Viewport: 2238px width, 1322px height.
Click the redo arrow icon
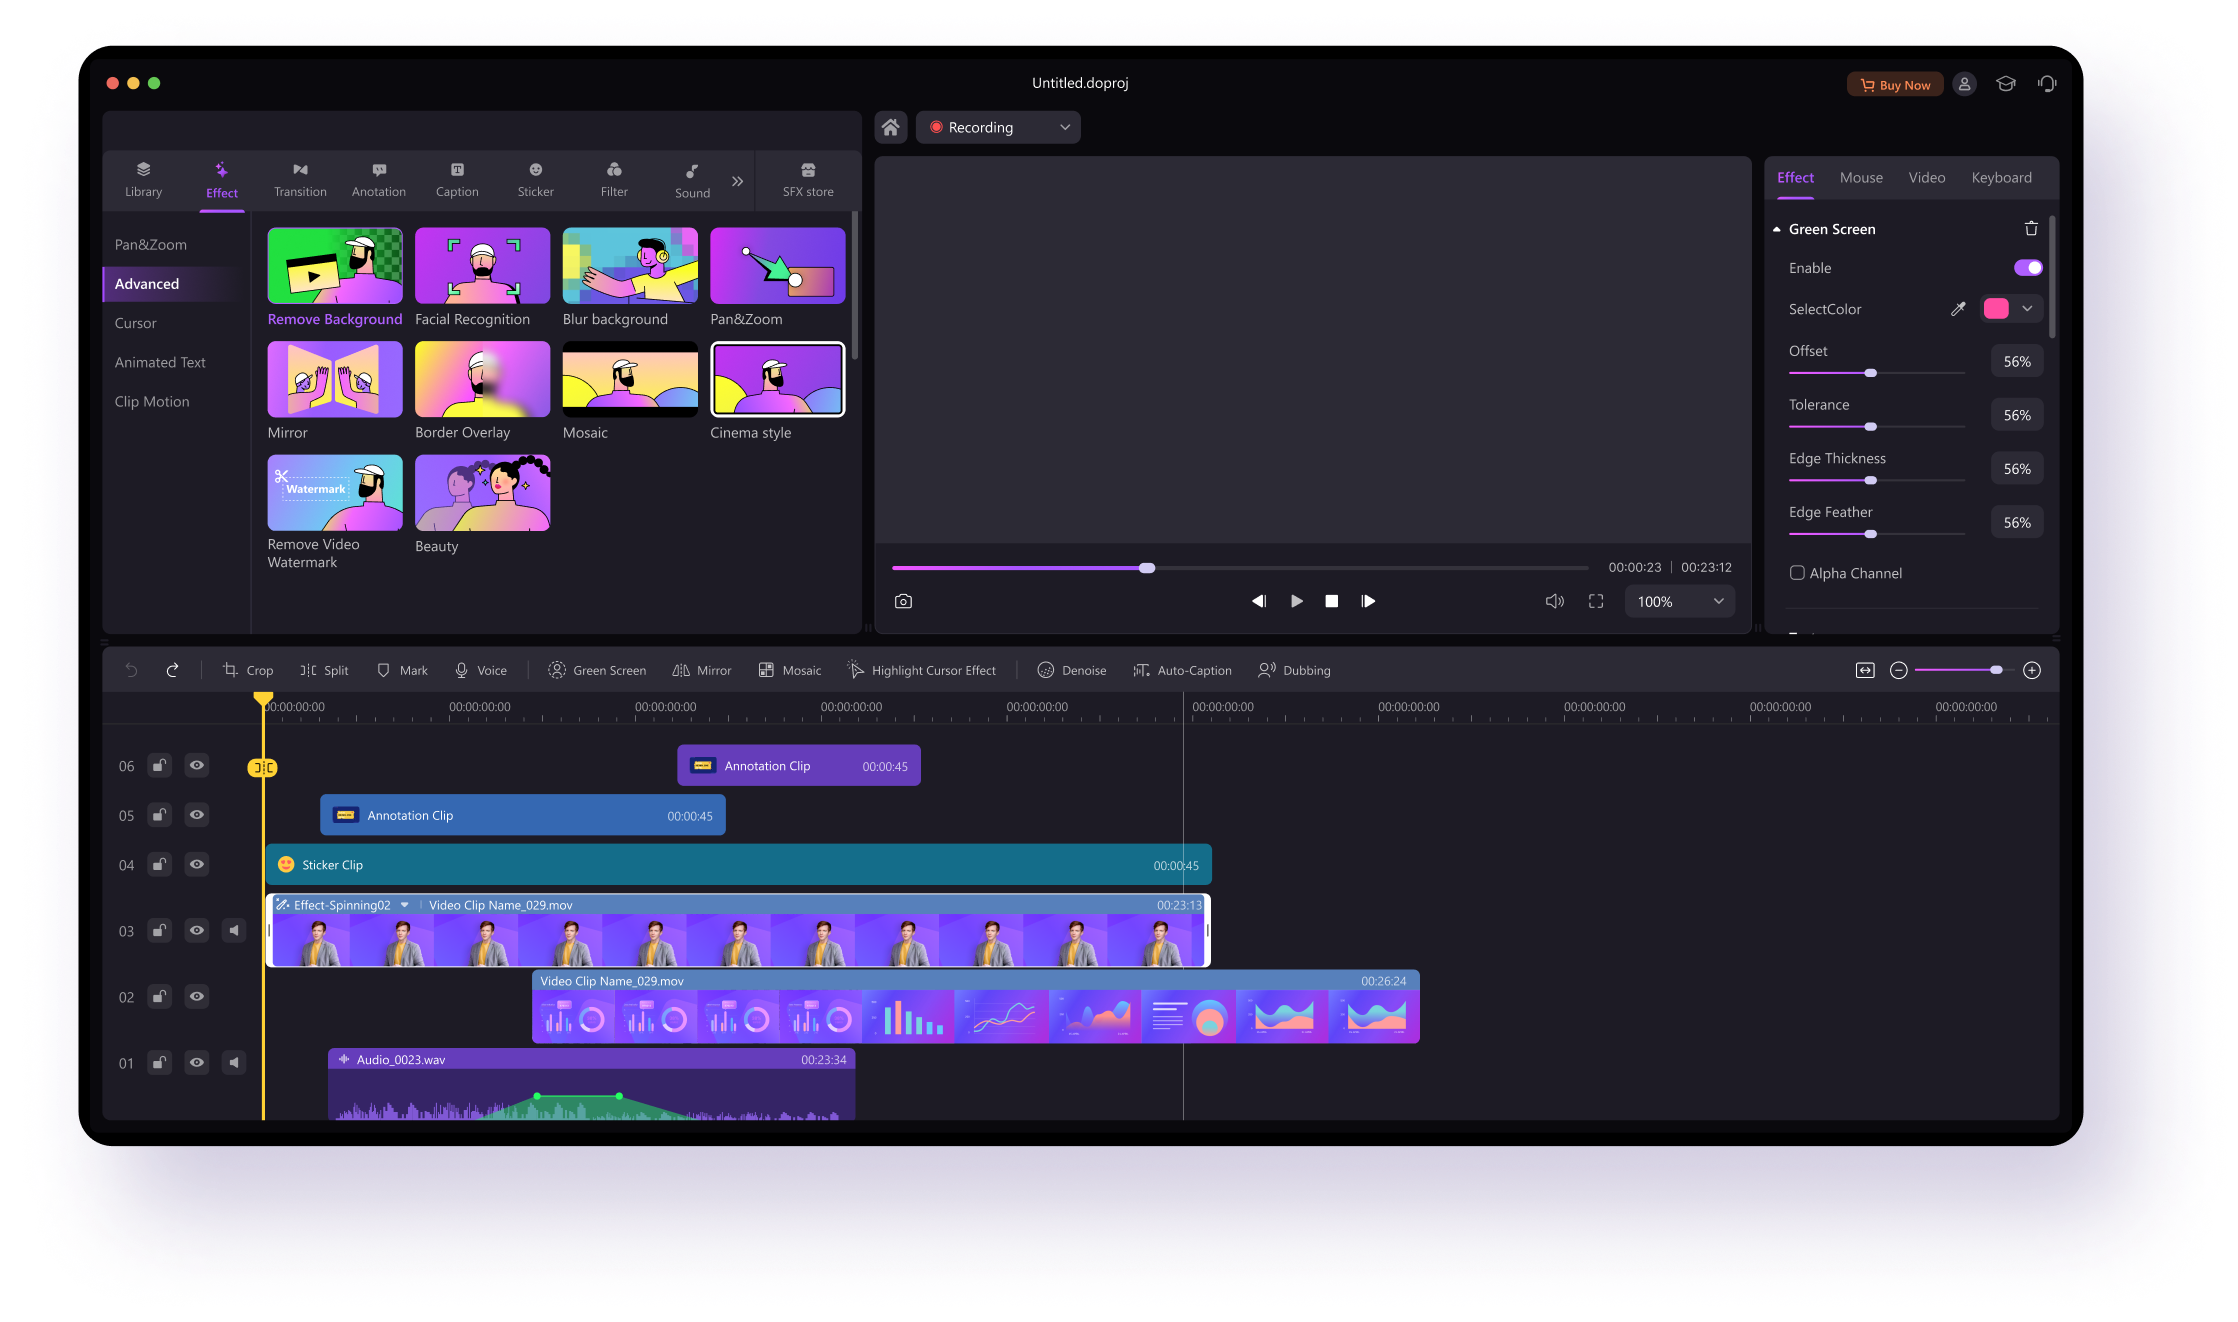point(172,670)
